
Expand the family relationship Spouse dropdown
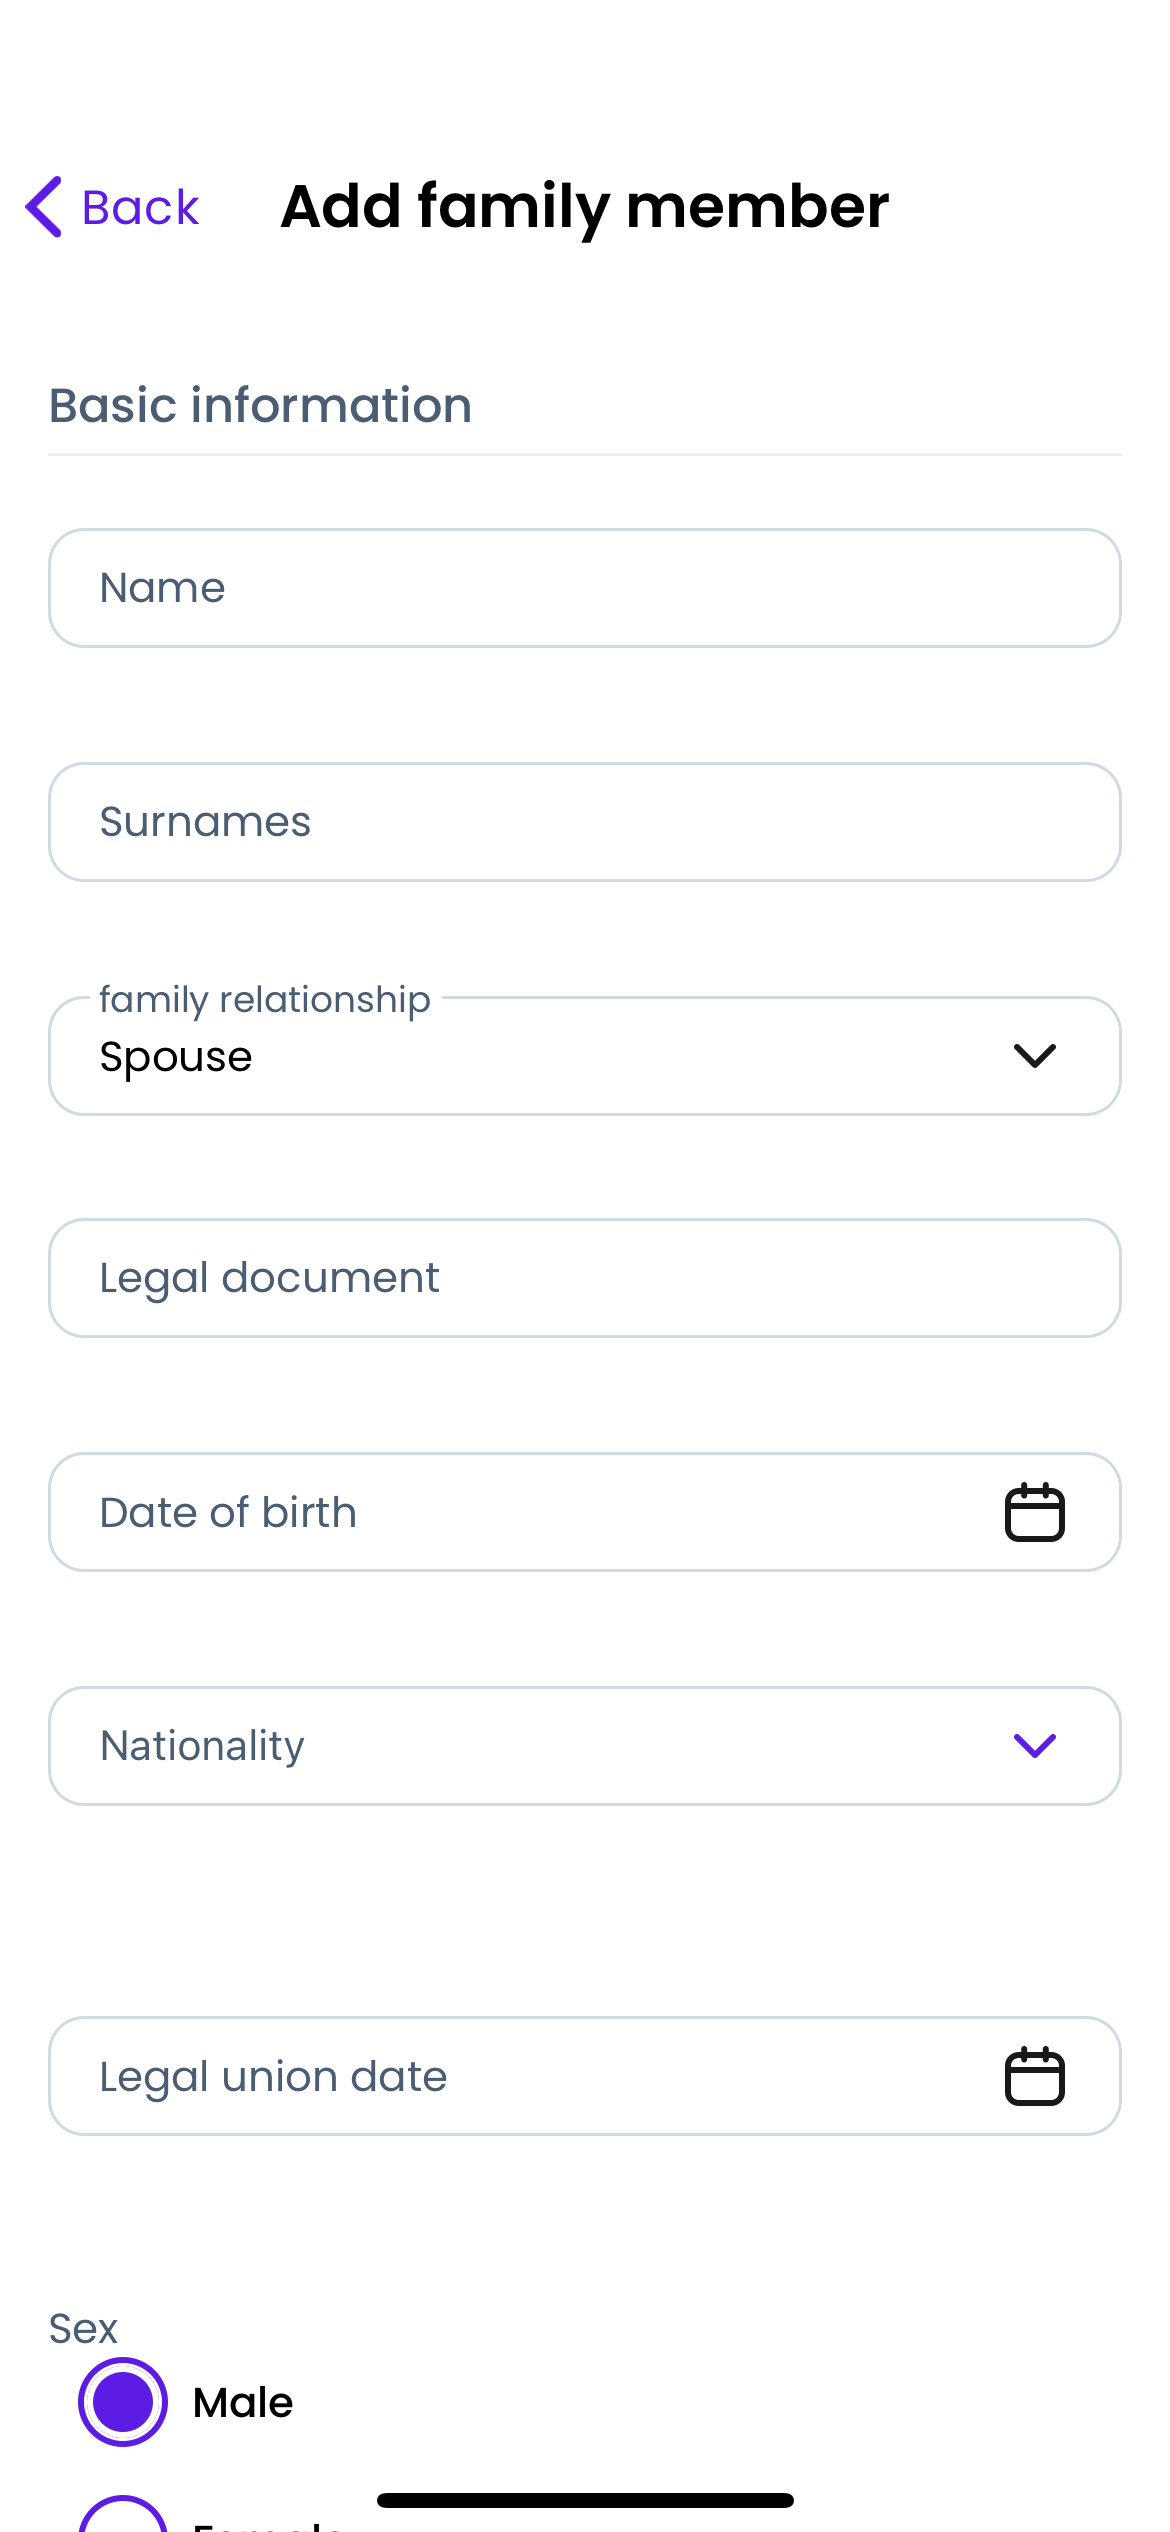click(x=585, y=1056)
